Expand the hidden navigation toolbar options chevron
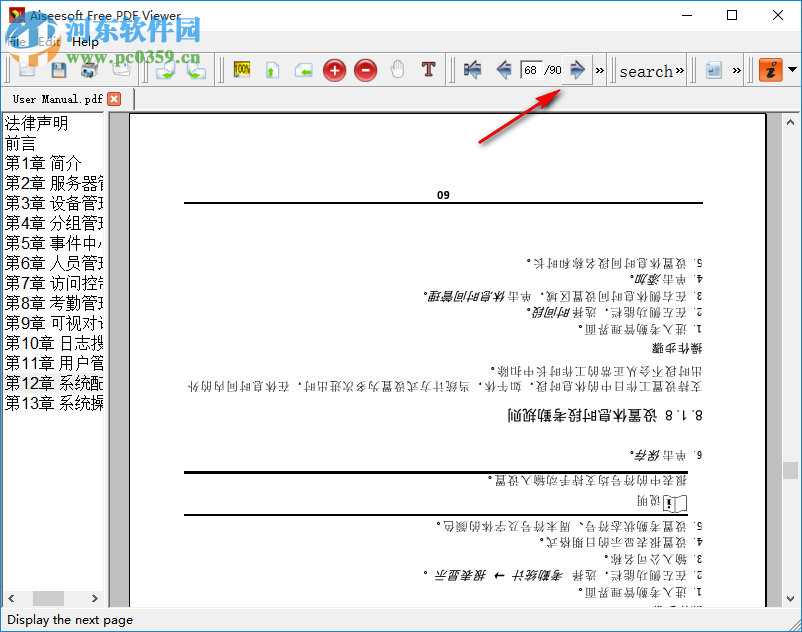 point(598,70)
